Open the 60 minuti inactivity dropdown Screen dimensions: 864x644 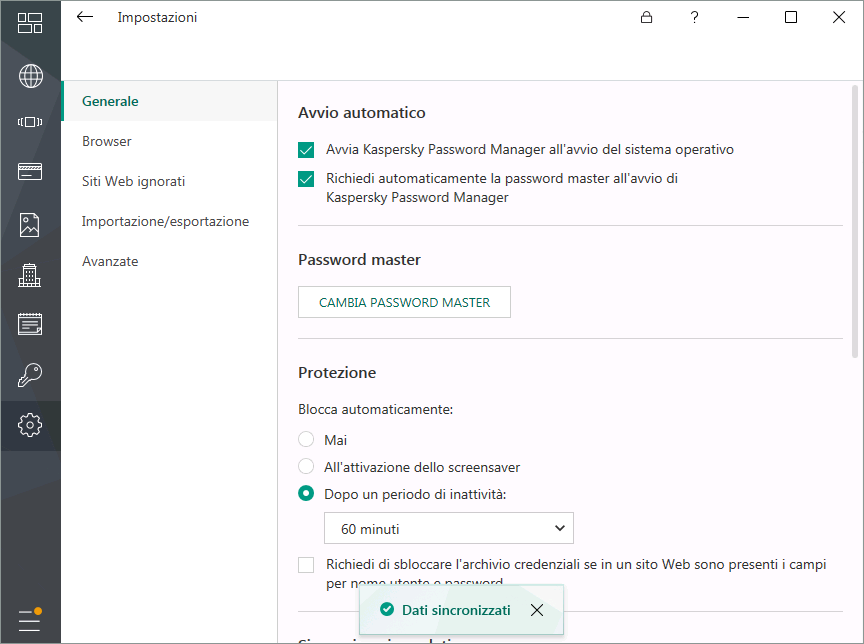click(x=449, y=528)
